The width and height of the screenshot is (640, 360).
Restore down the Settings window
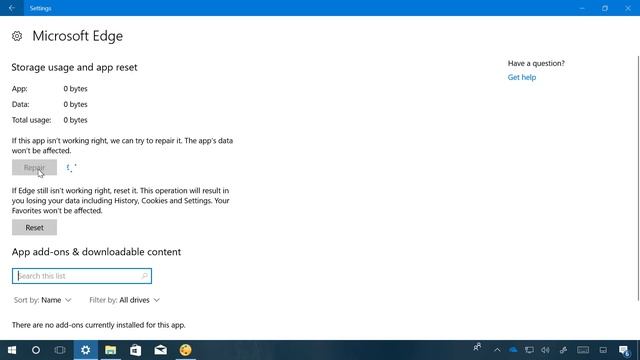(x=605, y=8)
